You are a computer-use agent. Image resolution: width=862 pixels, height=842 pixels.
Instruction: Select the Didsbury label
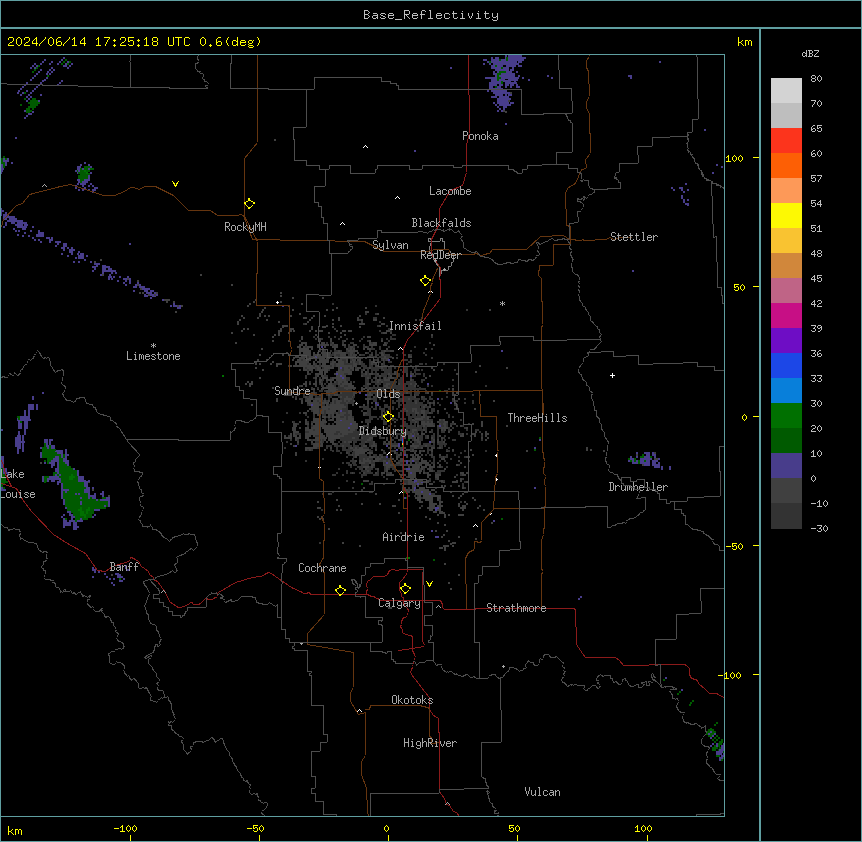383,431
